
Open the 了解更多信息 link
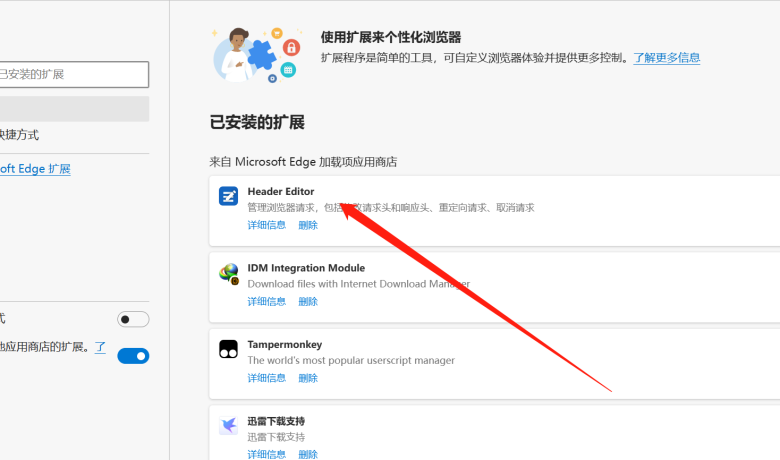click(x=667, y=58)
